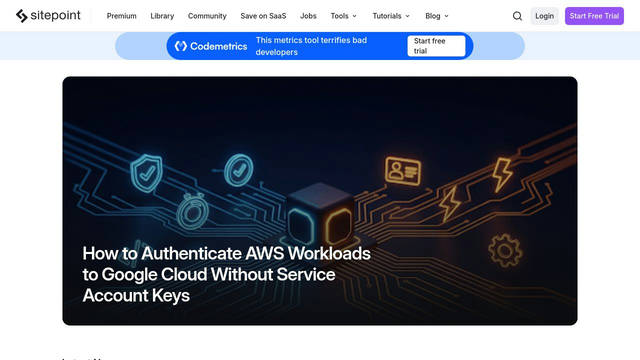The image size is (640, 360).
Task: Click the Start Free Trial button
Action: [x=594, y=16]
